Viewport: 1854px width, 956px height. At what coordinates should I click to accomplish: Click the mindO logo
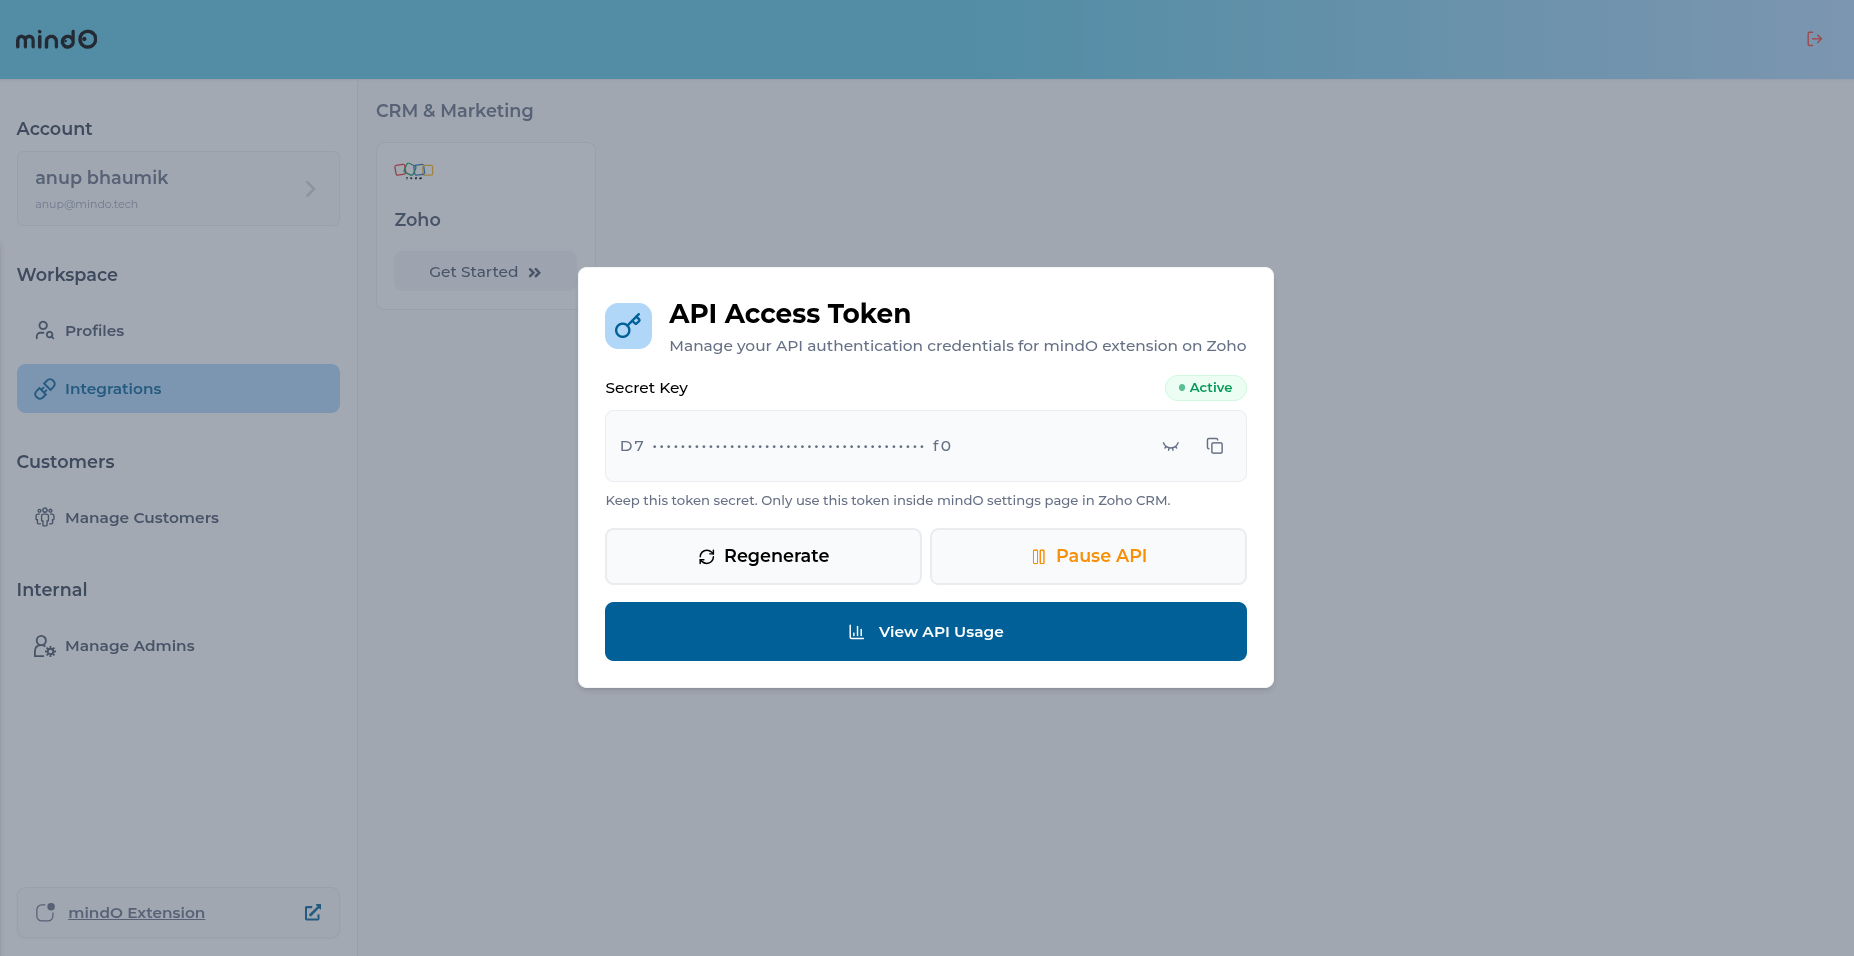[57, 39]
